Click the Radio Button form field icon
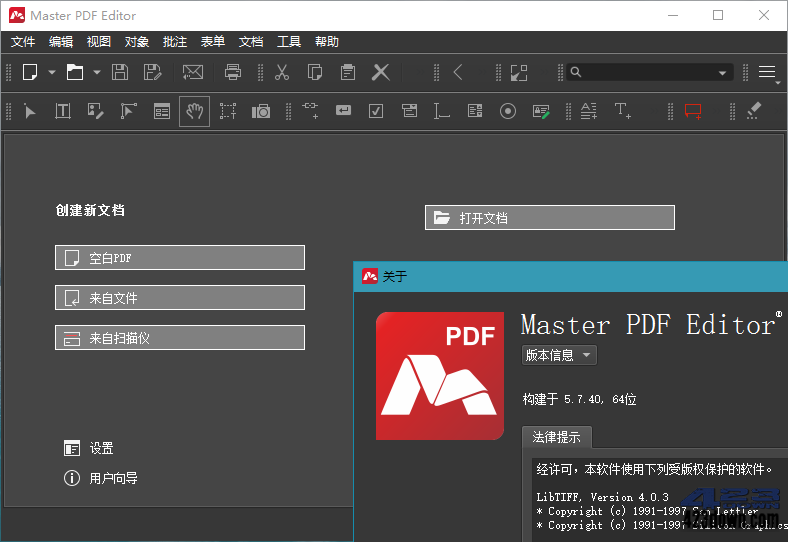This screenshot has height=542, width=788. [508, 111]
